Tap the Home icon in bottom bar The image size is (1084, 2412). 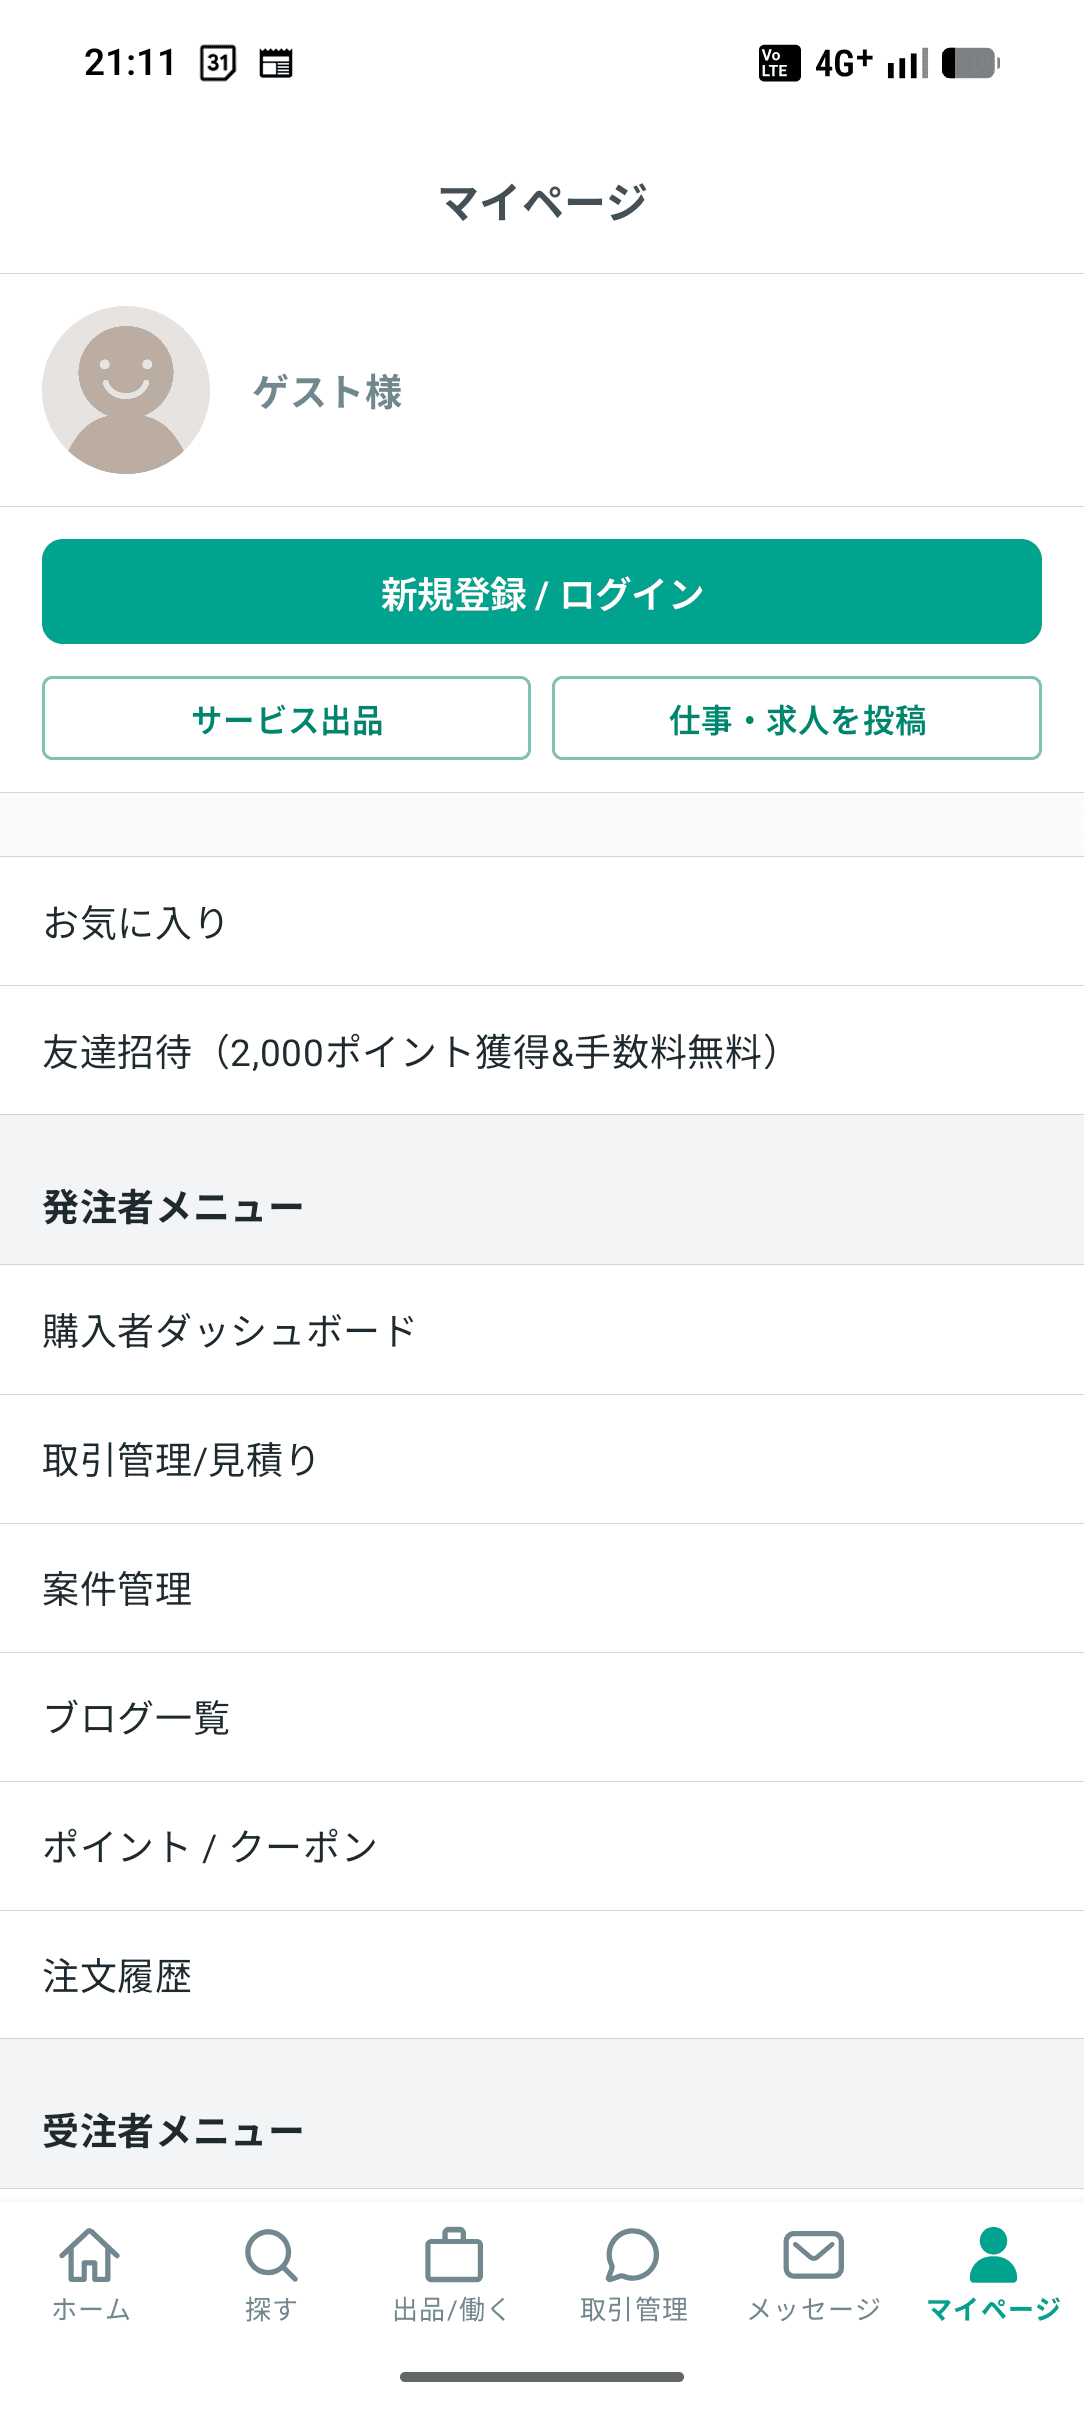pos(90,2256)
